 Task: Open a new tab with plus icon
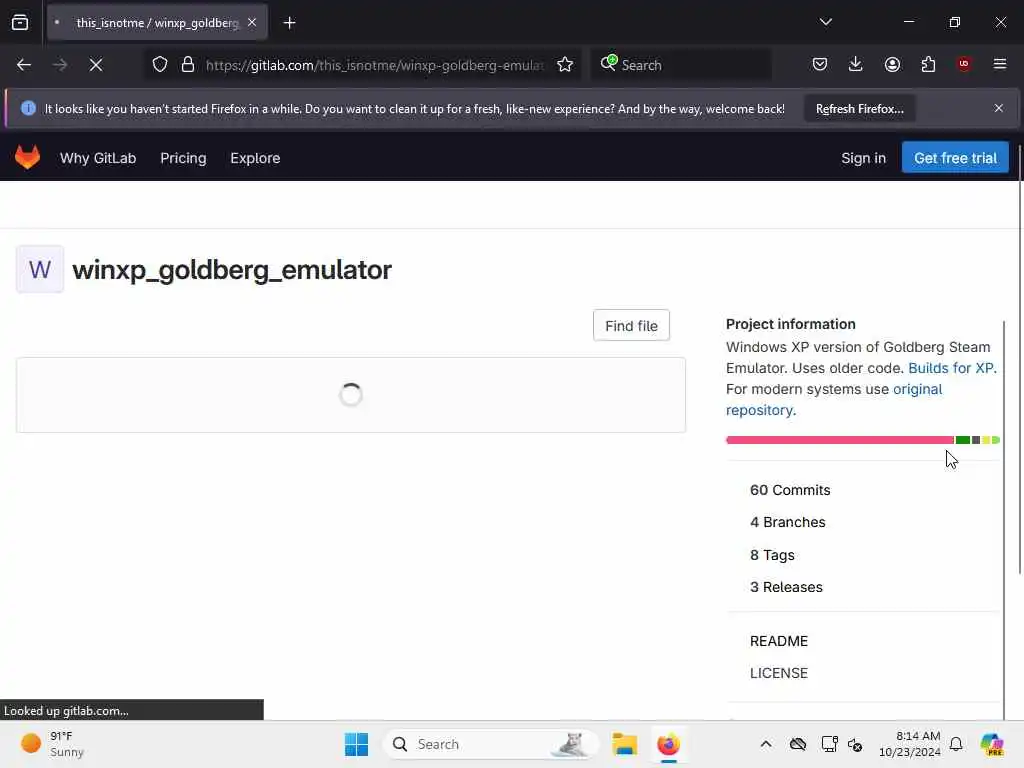click(x=289, y=23)
